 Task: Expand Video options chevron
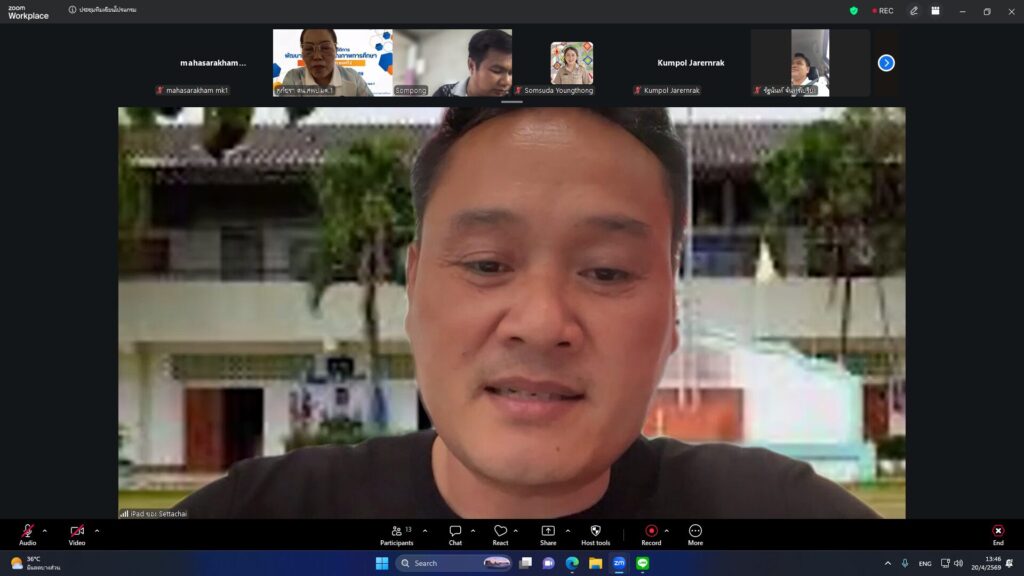tap(97, 531)
